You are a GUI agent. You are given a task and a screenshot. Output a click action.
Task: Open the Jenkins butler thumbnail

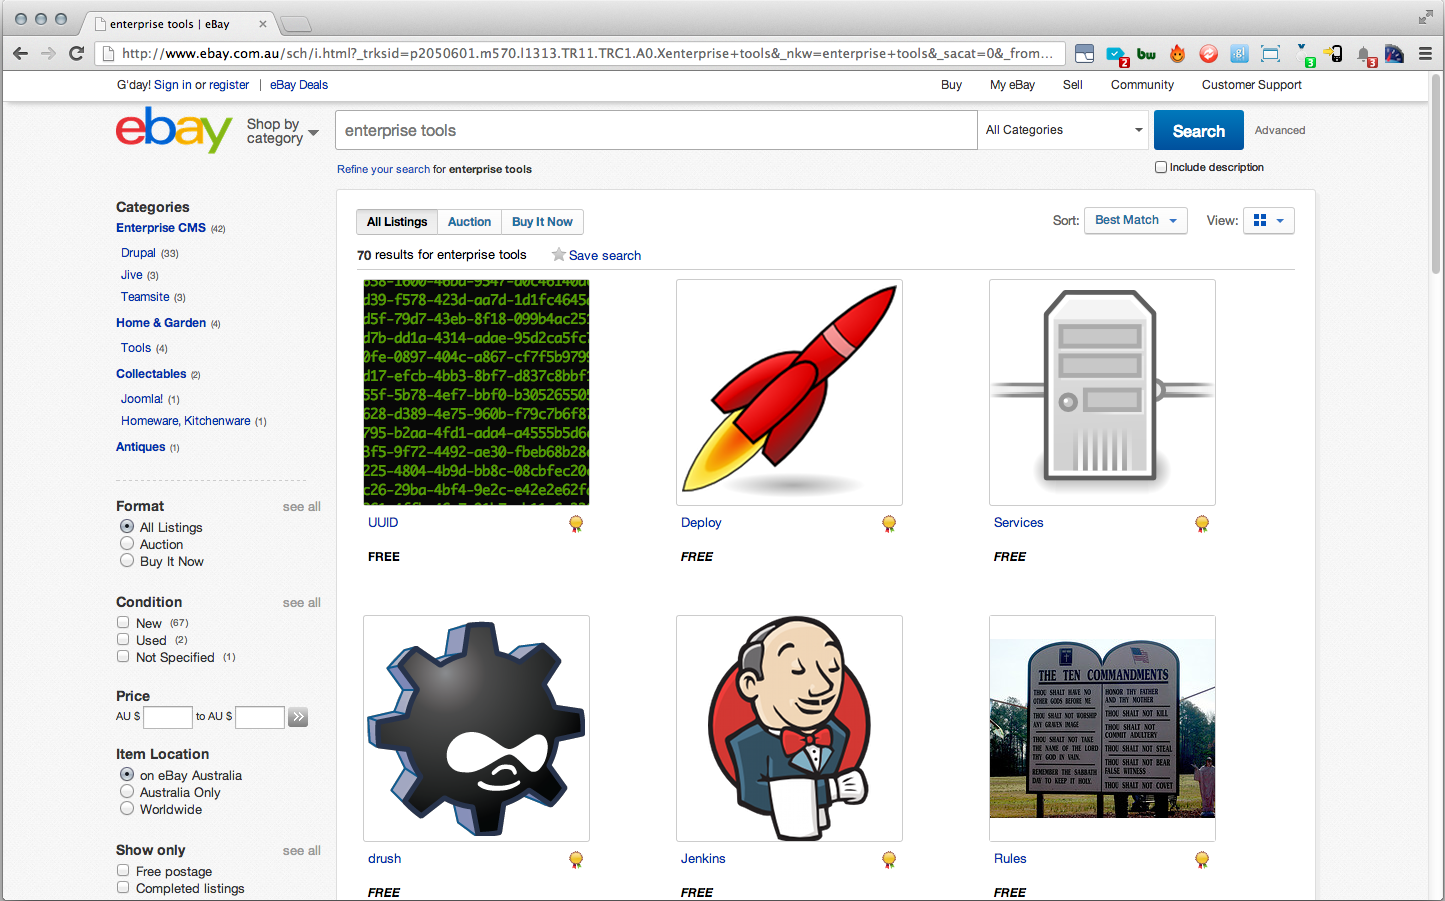789,728
